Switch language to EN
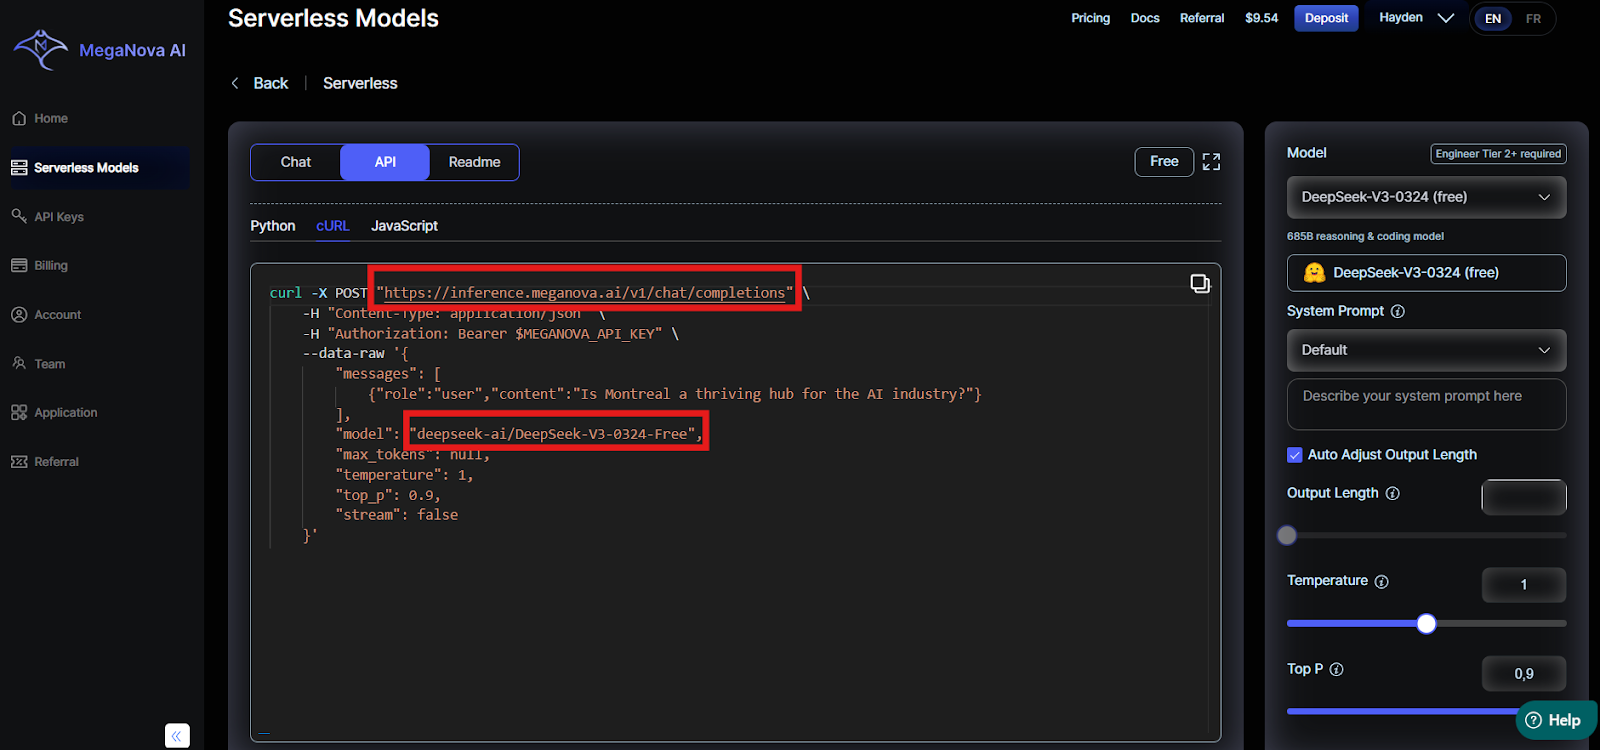This screenshot has height=750, width=1600. (x=1493, y=19)
